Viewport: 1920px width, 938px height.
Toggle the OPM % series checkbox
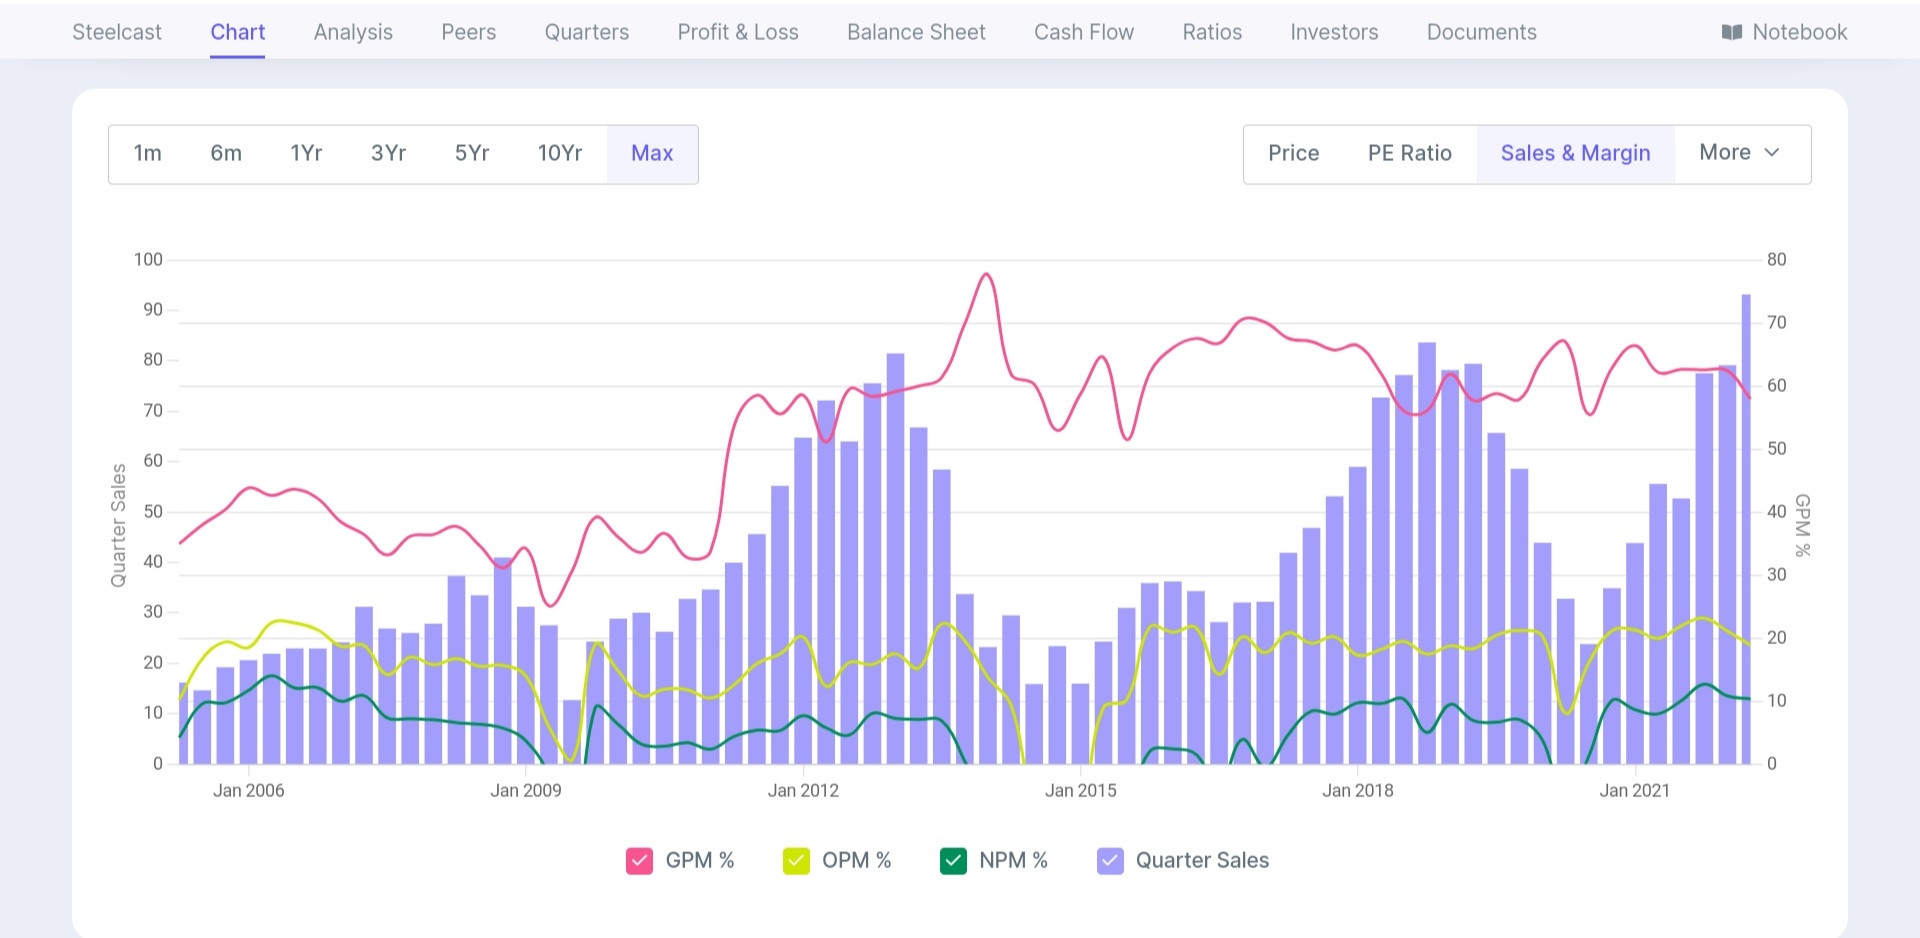[x=796, y=861]
